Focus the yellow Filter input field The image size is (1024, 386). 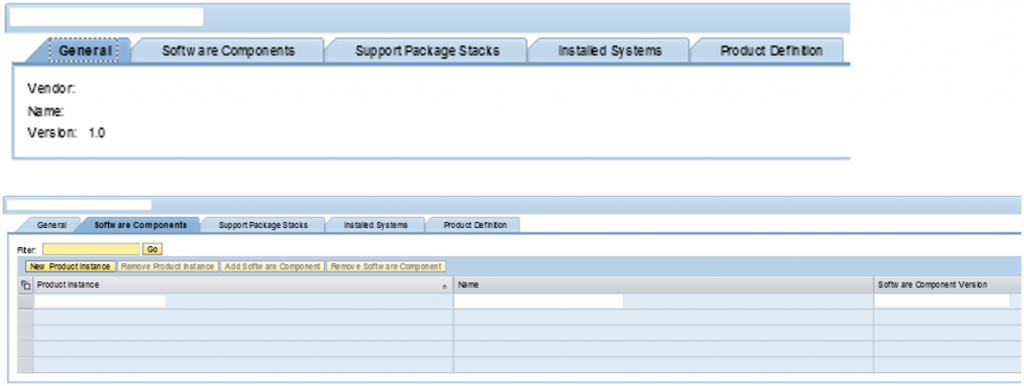[91, 249]
